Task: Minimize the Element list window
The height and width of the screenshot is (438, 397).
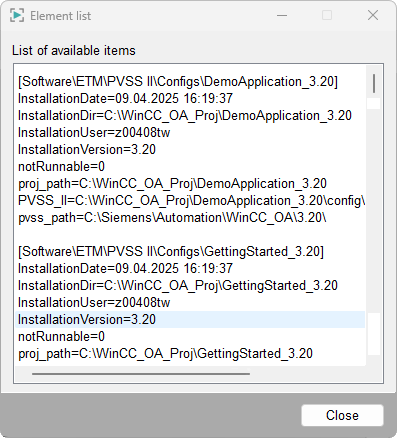Action: [282, 15]
